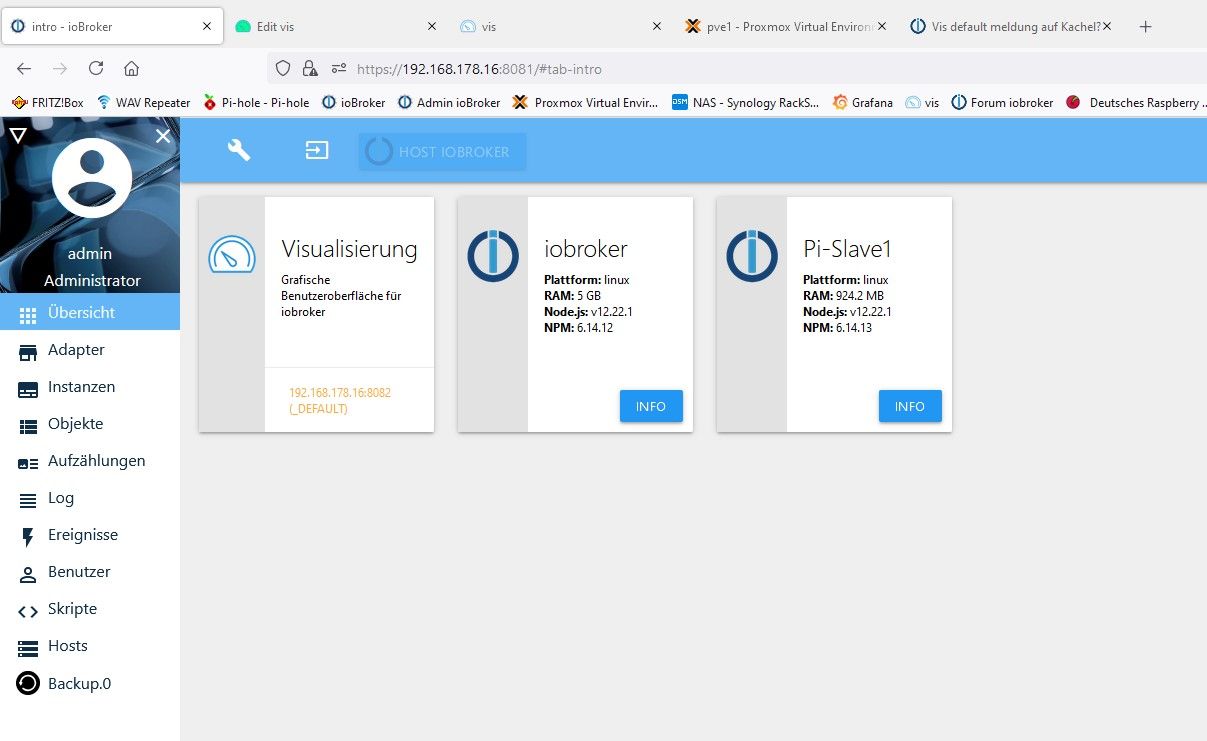Reload the page with refresh icon
Viewport: 1207px width, 741px height.
(96, 69)
